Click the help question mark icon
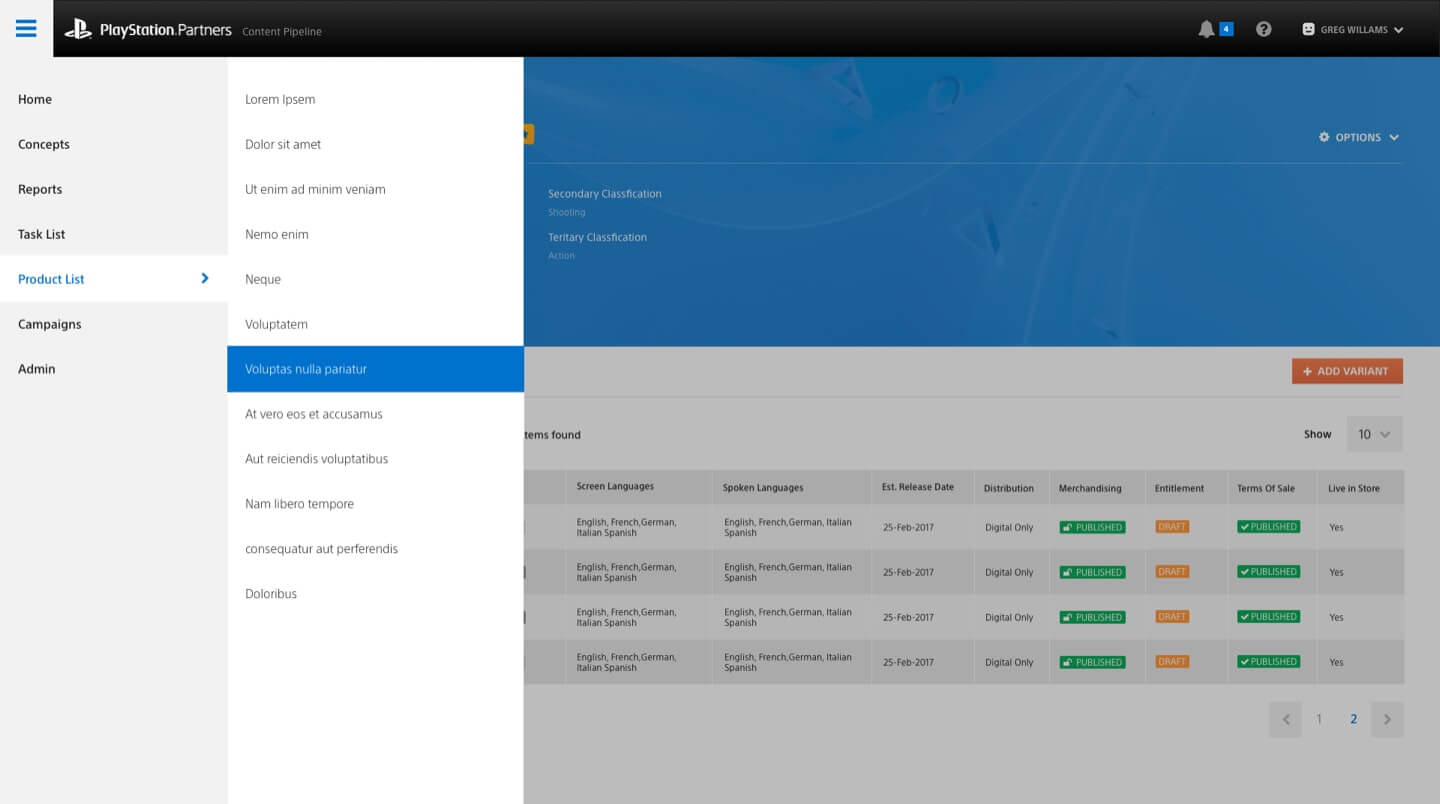 click(1264, 30)
